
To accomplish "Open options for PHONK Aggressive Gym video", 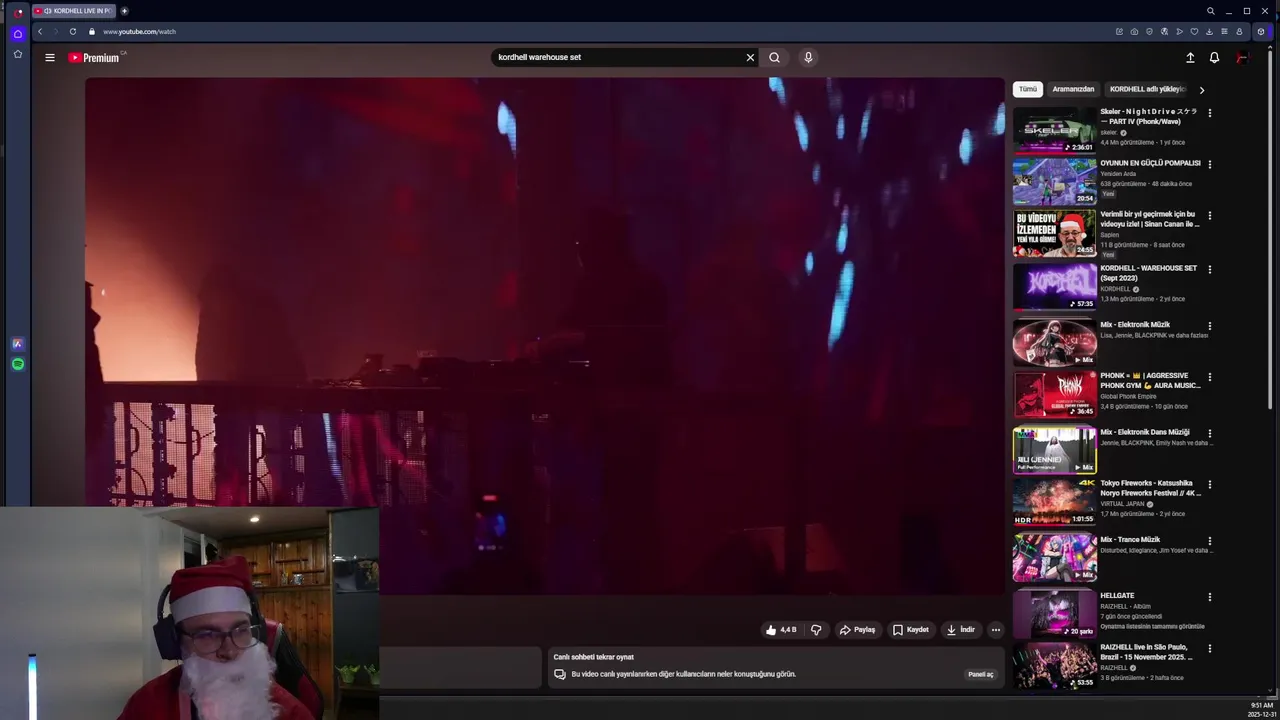I will tap(1209, 378).
